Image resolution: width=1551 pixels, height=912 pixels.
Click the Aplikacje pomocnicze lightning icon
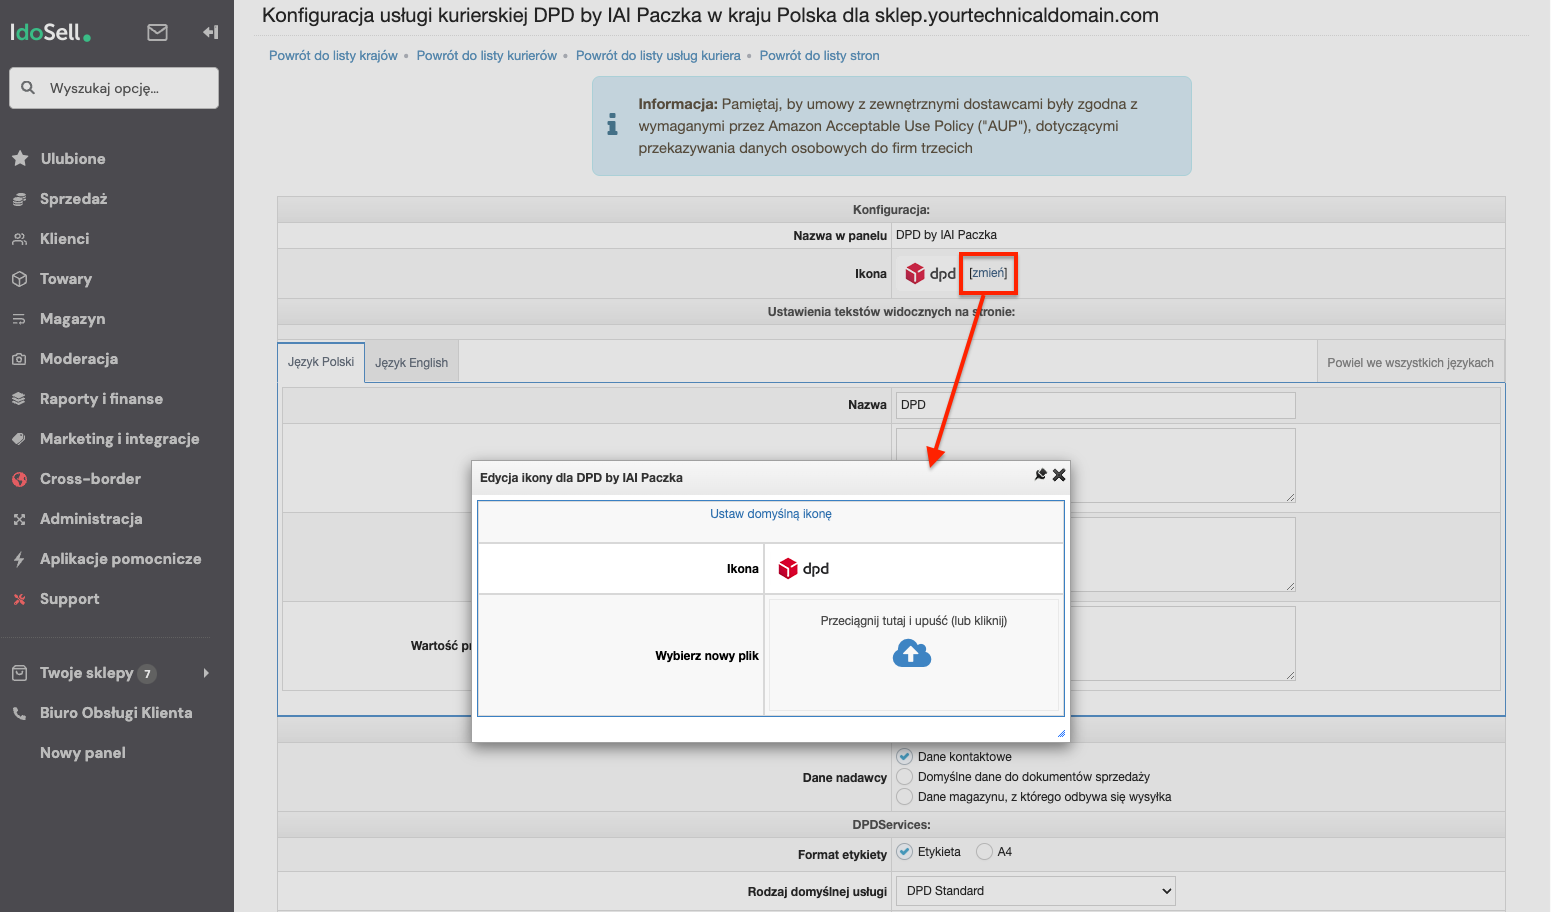click(x=19, y=559)
